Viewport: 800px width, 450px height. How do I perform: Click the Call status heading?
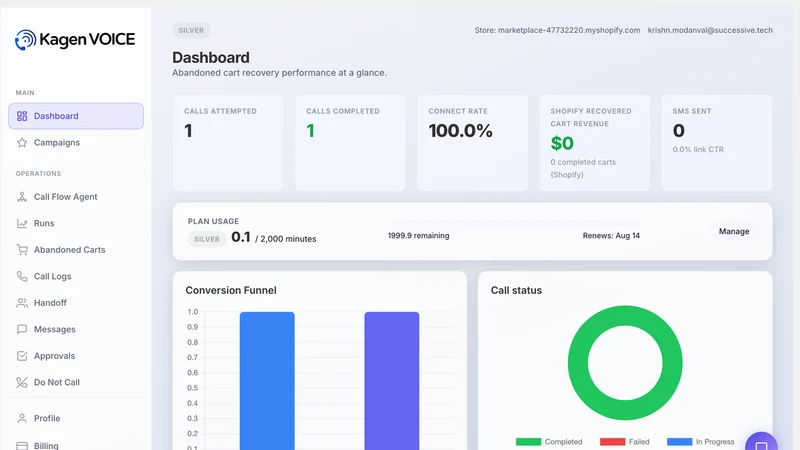point(516,290)
